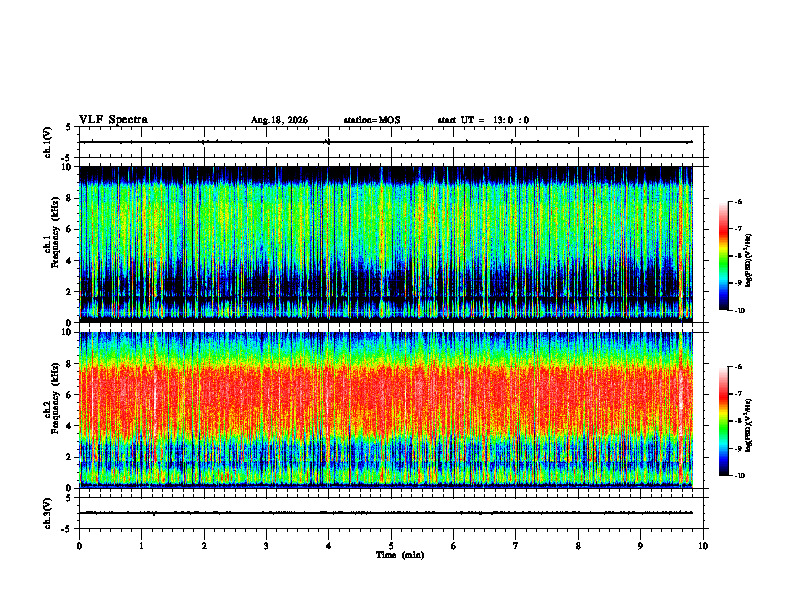Click the x-axis tick label "4"
This screenshot has width=792, height=612.
[329, 546]
